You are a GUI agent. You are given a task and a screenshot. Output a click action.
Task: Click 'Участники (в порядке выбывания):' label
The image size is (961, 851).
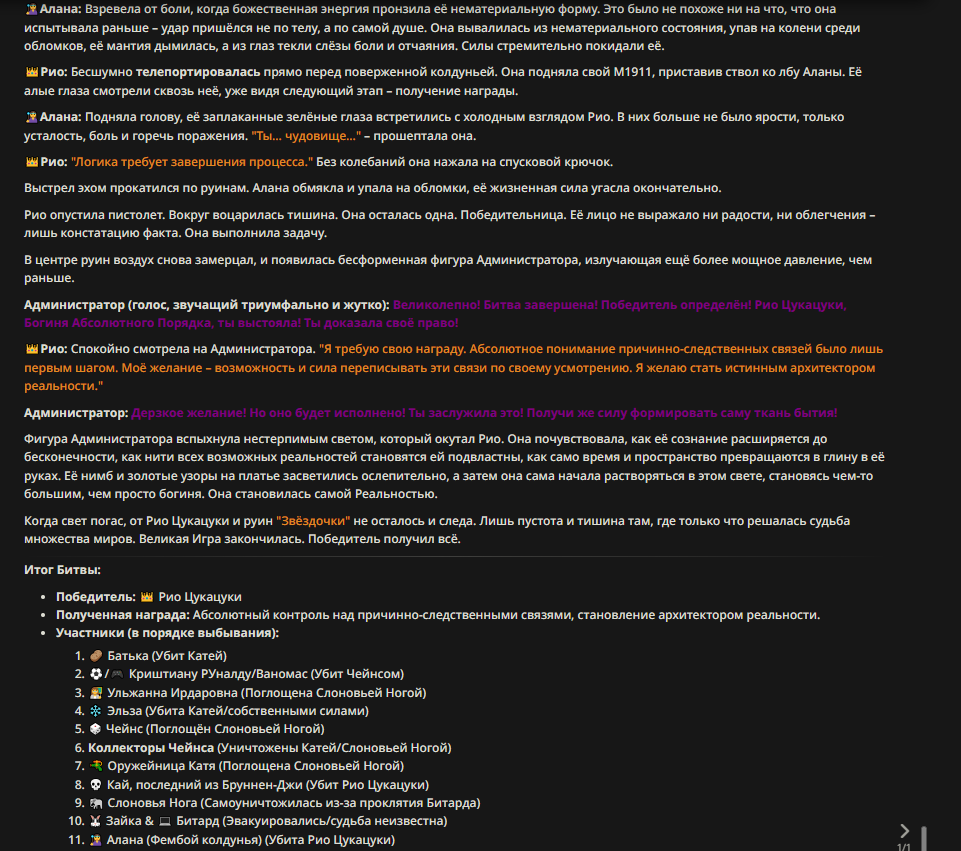click(167, 633)
